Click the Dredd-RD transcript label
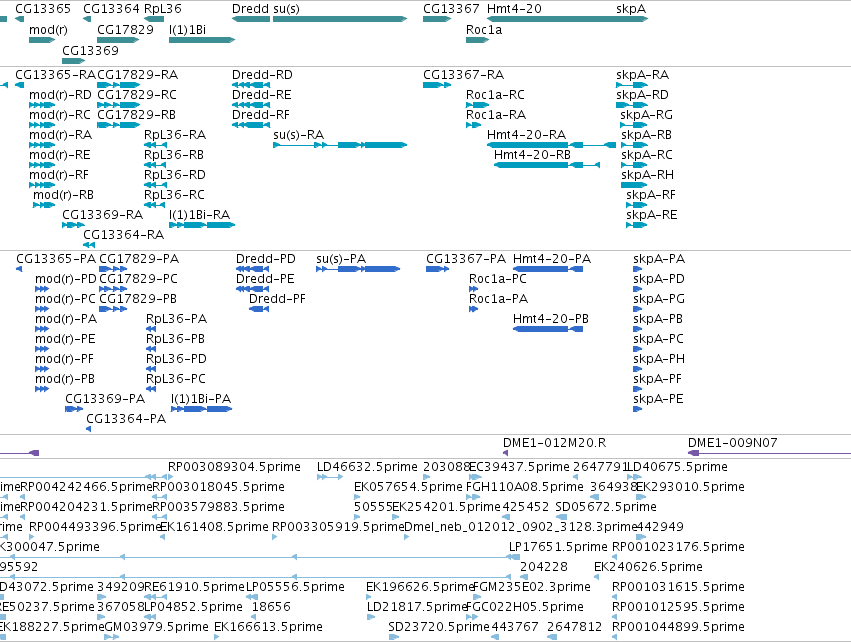Viewport: 851px width, 642px height. pos(262,74)
